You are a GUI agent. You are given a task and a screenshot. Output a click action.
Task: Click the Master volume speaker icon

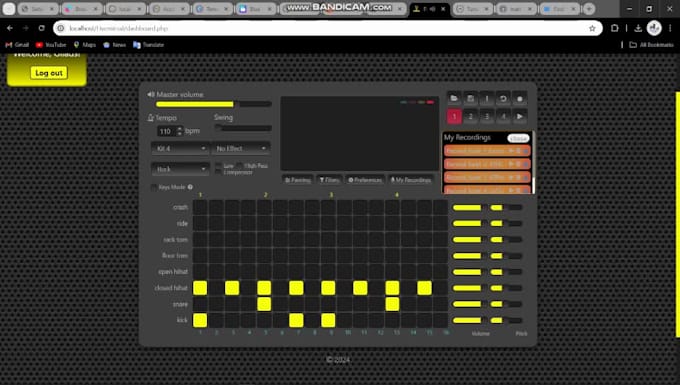(150, 94)
